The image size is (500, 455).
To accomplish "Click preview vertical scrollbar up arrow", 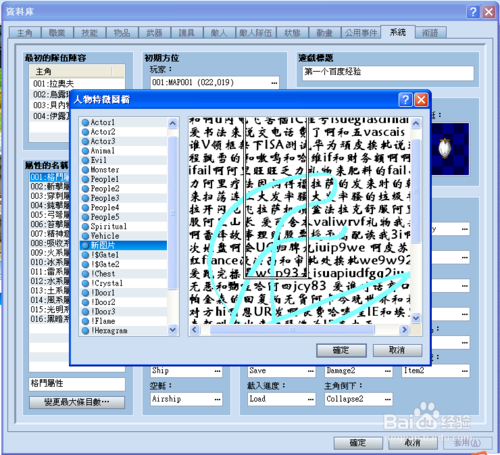I will click(x=416, y=124).
